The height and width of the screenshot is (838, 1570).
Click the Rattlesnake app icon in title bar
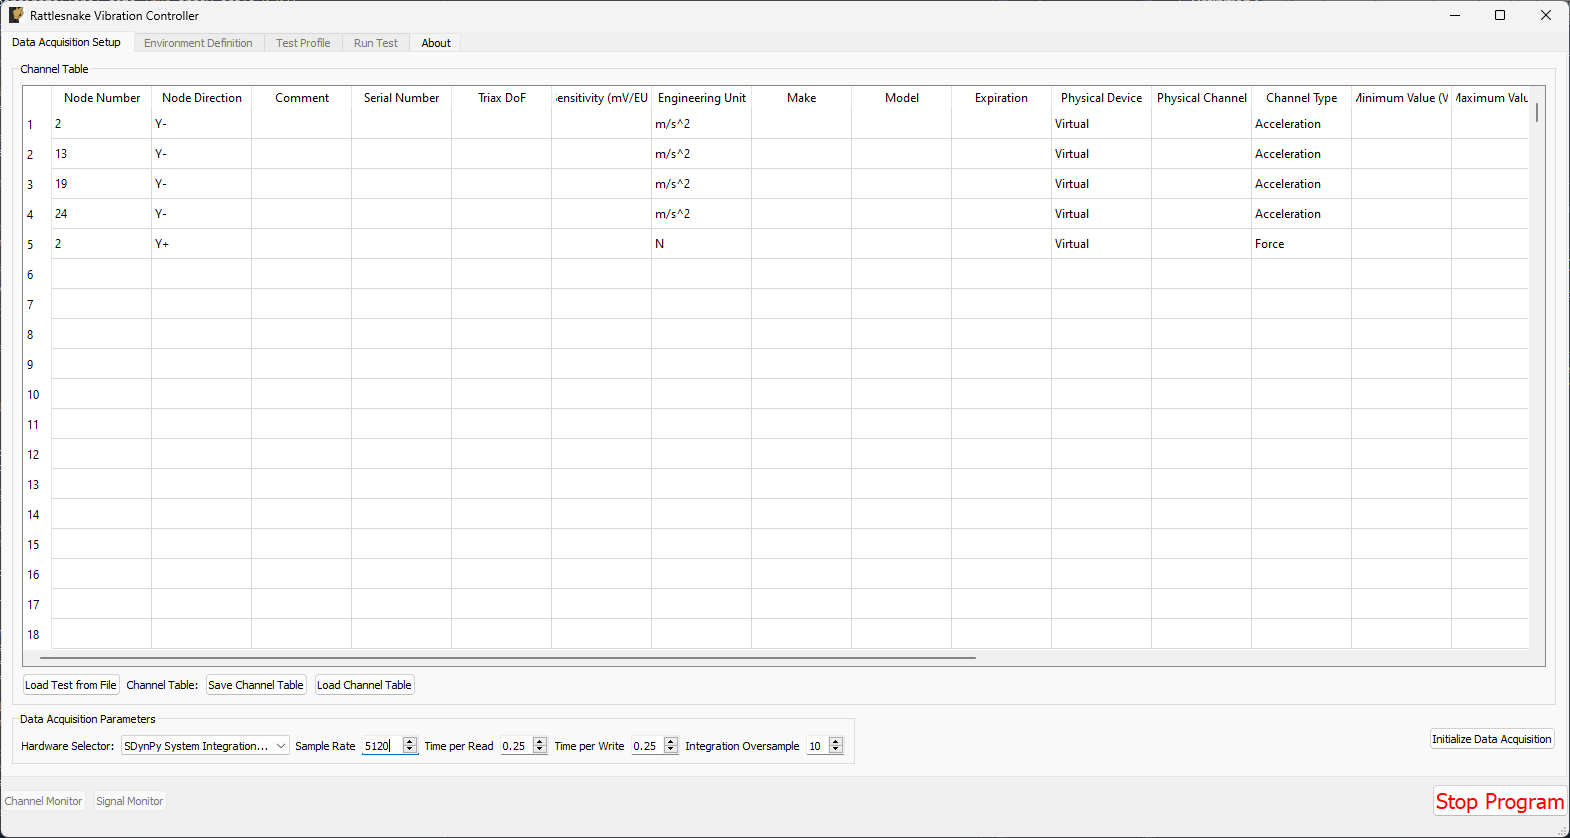click(16, 15)
